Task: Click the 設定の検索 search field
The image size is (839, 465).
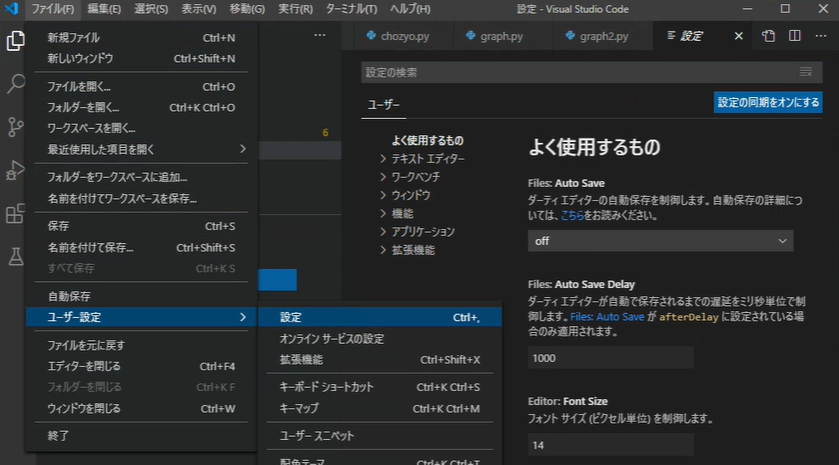Action: [592, 72]
